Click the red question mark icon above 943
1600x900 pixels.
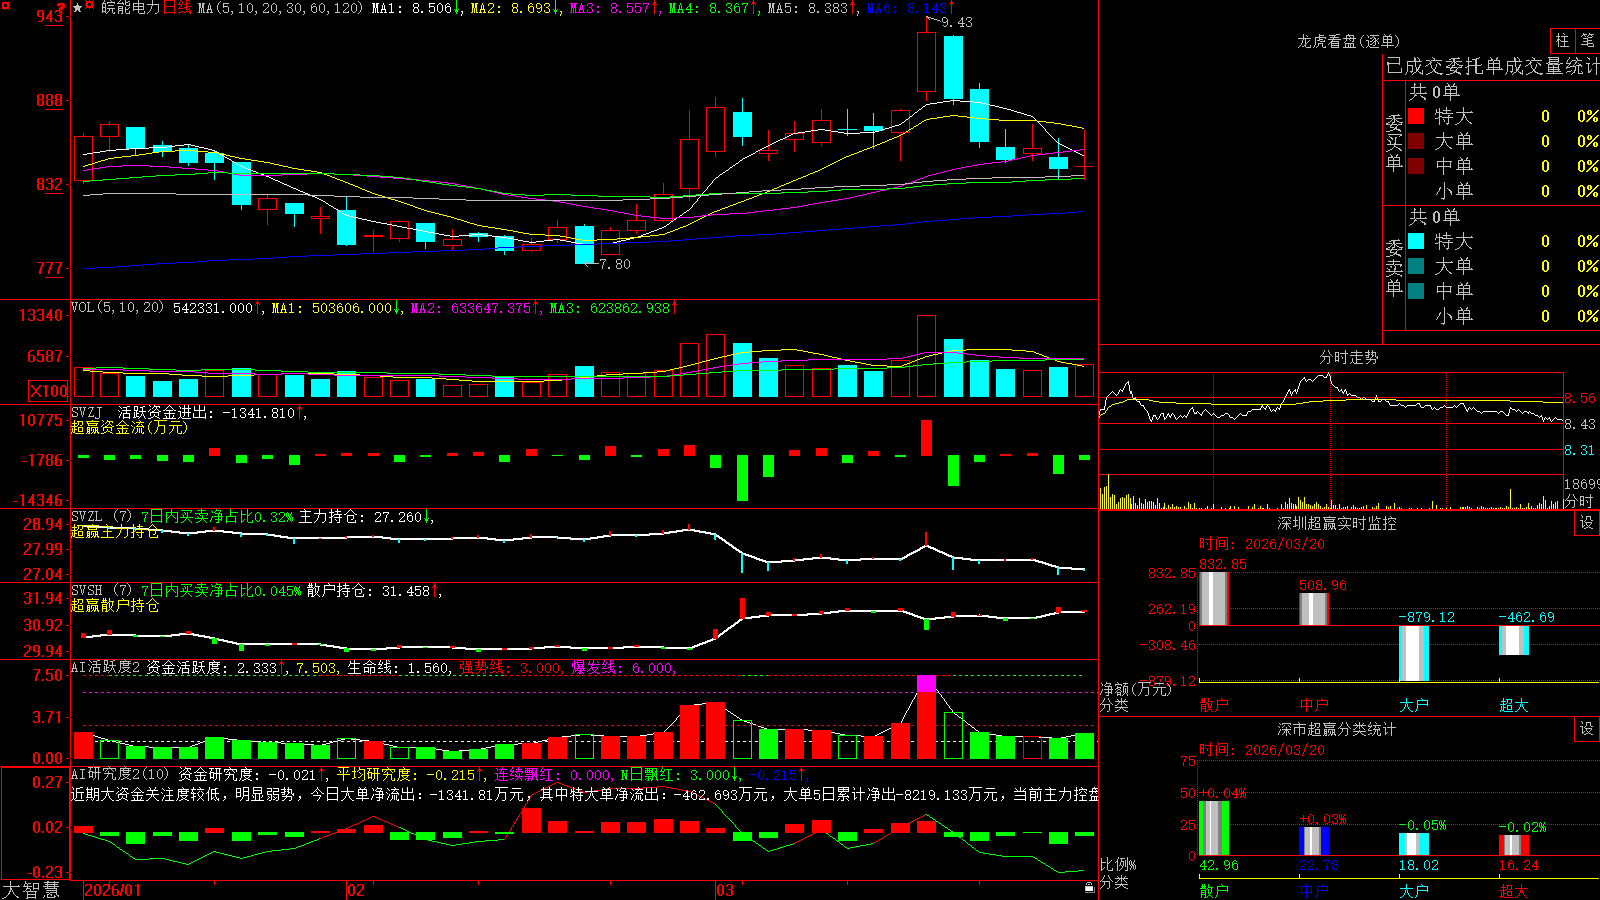tap(61, 8)
